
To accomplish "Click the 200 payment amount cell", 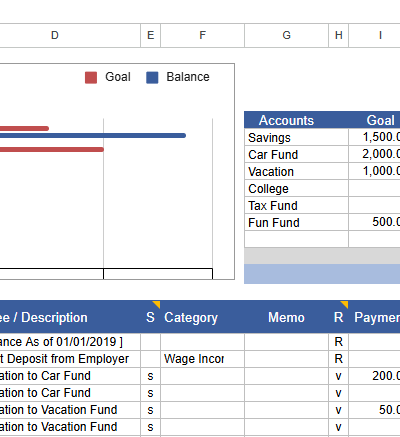I will click(x=375, y=376).
